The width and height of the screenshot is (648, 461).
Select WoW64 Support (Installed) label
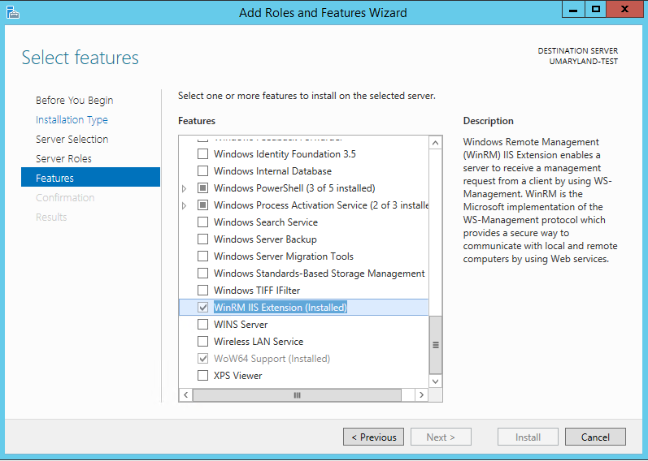pos(272,359)
